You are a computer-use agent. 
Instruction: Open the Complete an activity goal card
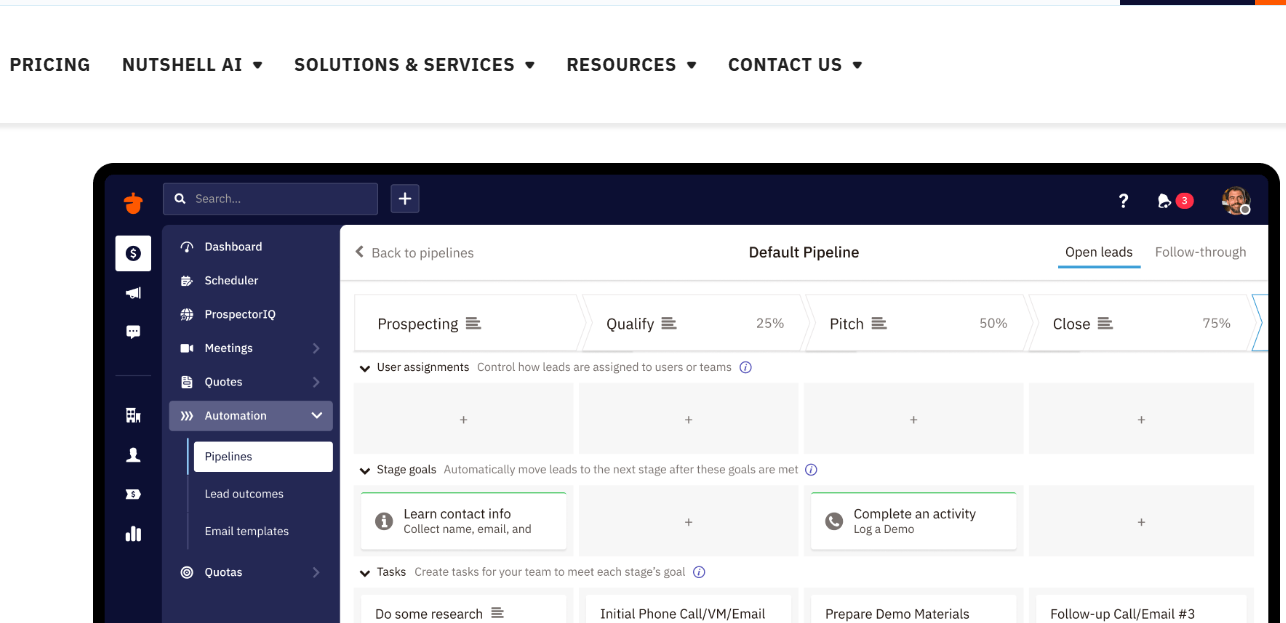913,521
